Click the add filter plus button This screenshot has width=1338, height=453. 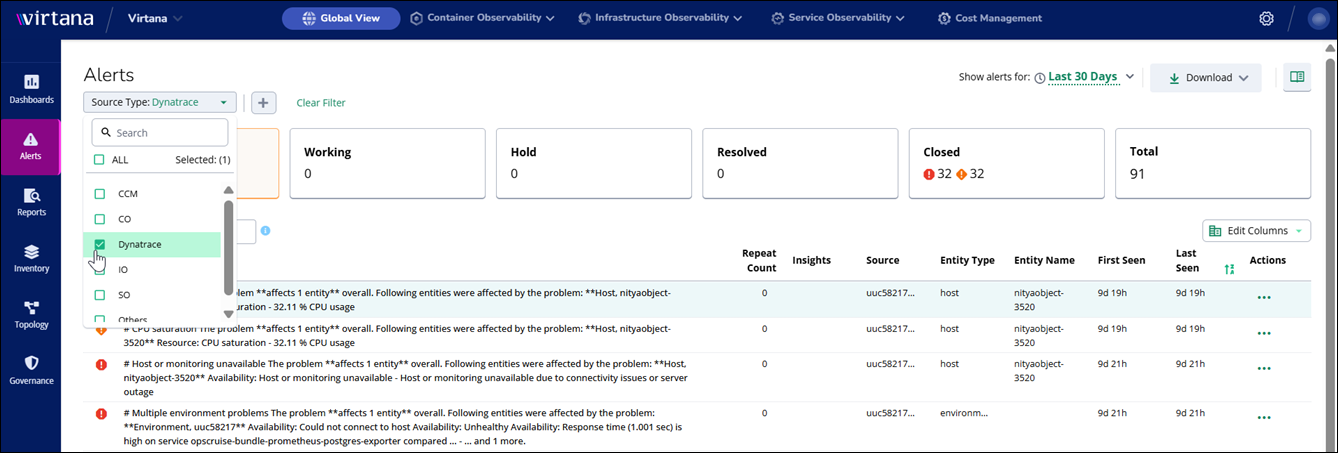264,102
